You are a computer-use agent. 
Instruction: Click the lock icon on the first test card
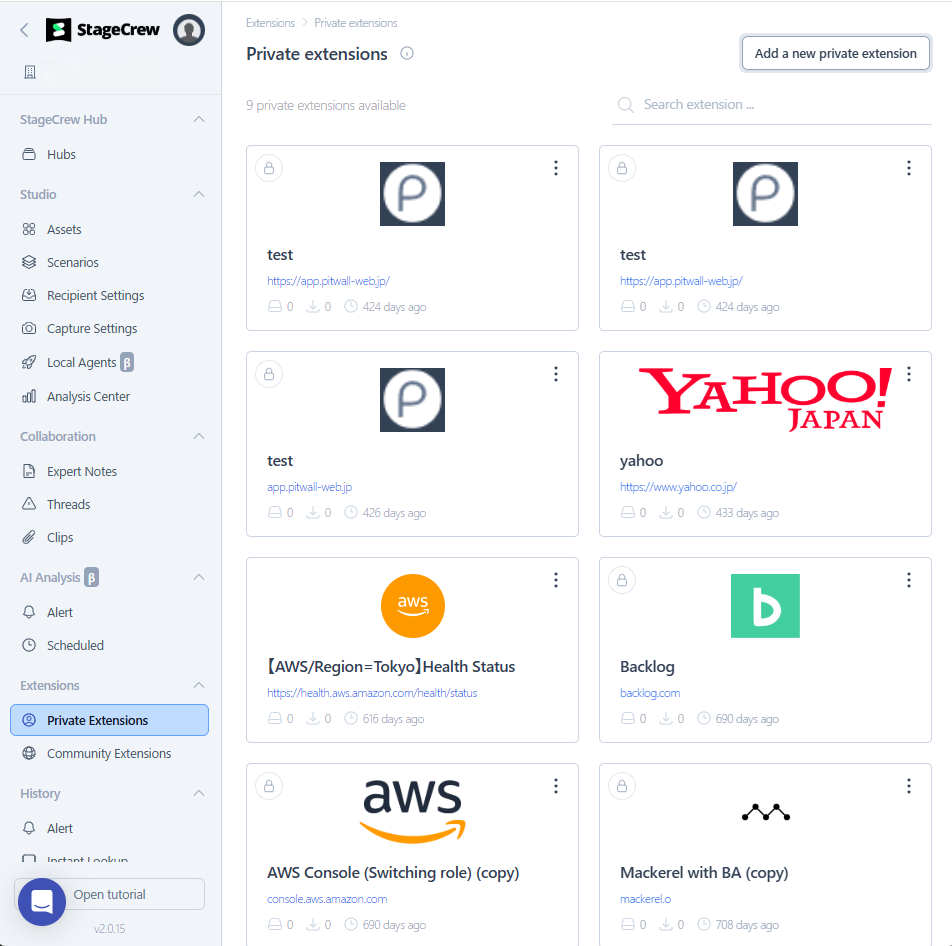coord(269,168)
